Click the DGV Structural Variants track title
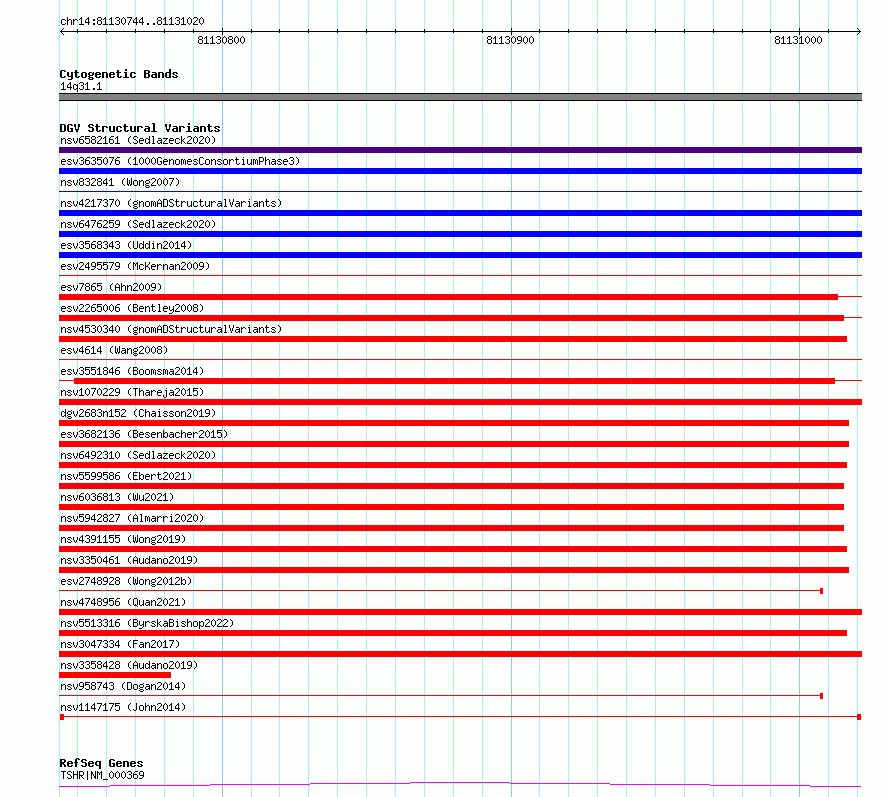This screenshot has height=797, width=890. pyautogui.click(x=140, y=128)
